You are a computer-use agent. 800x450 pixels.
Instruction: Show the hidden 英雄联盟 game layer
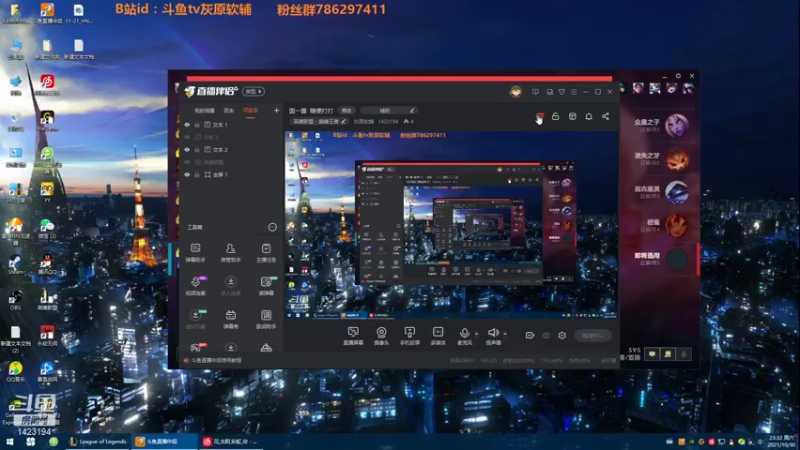pos(187,162)
